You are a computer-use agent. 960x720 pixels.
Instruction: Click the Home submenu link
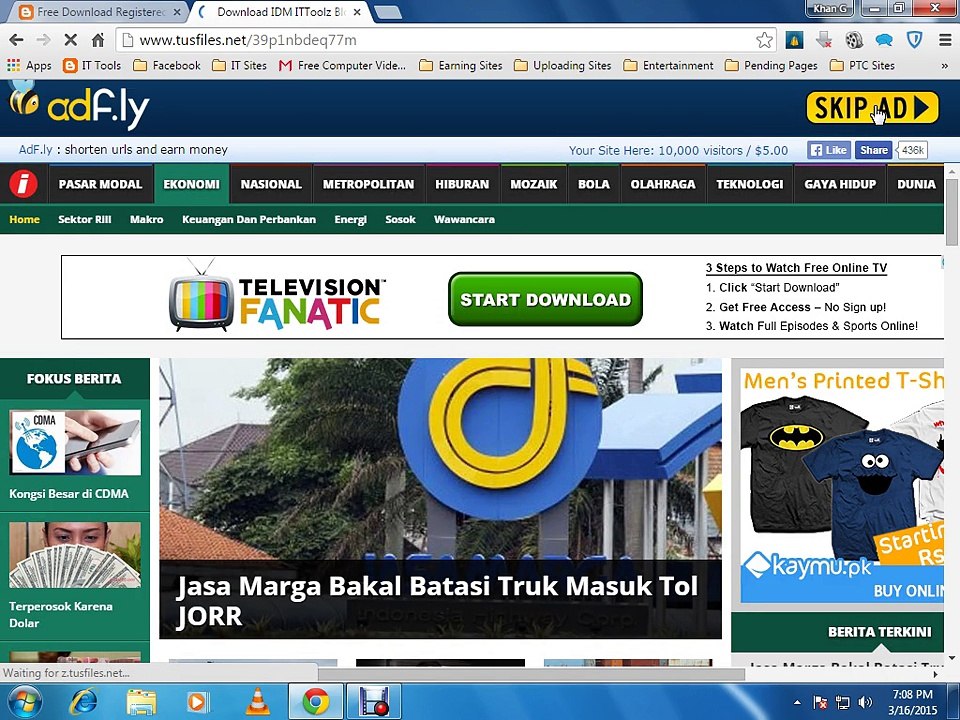pos(24,219)
